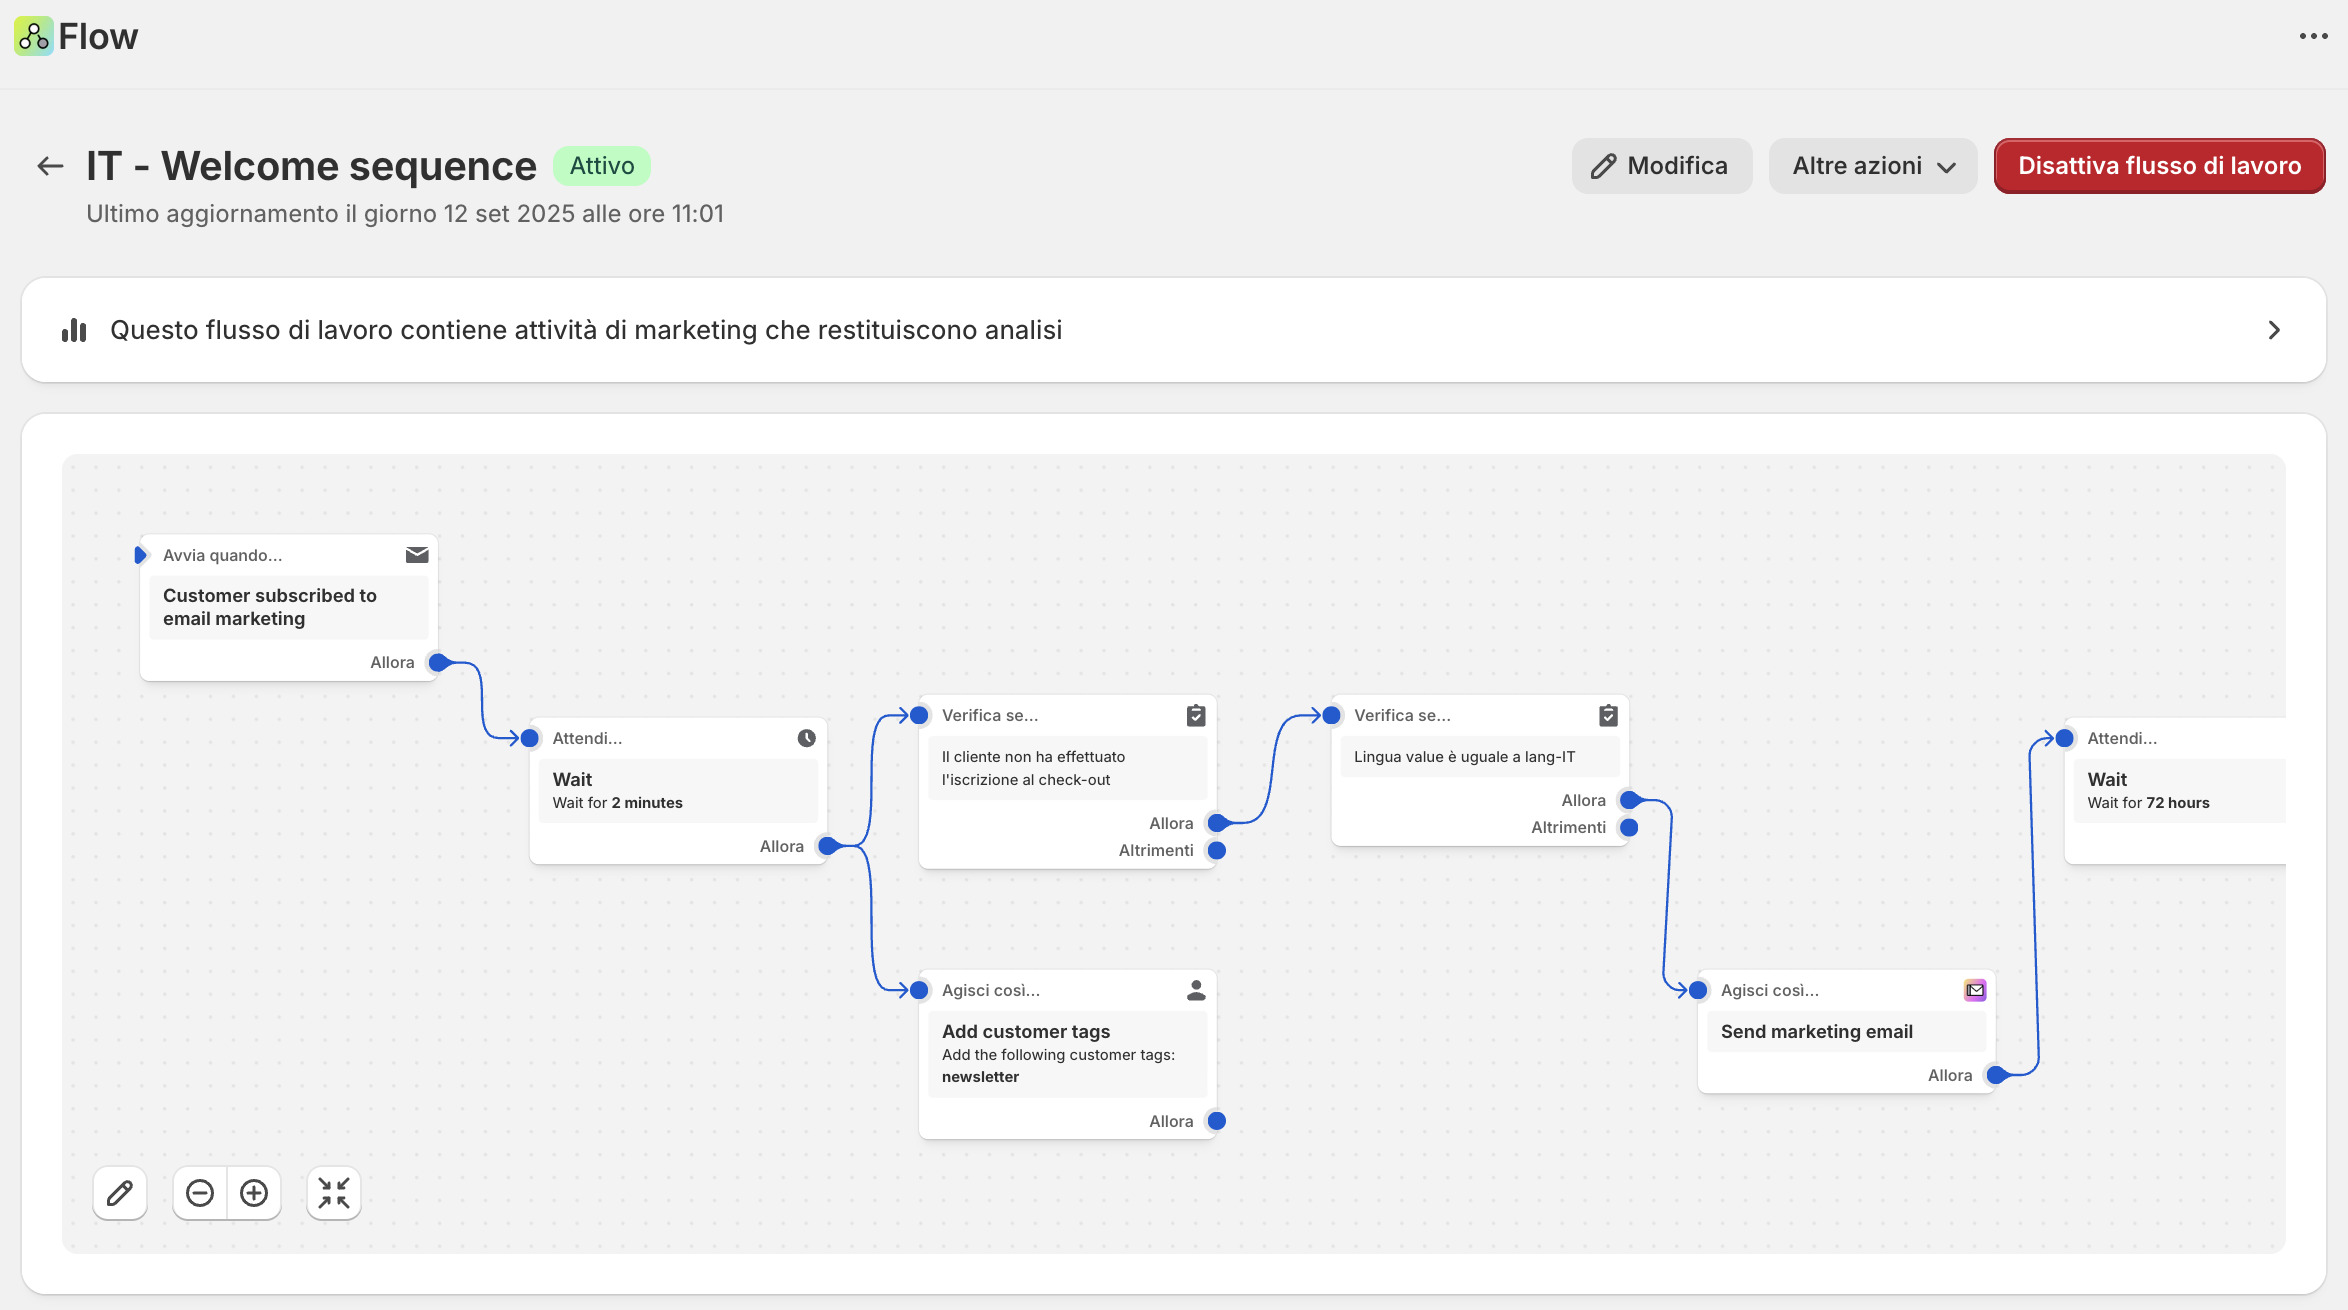The image size is (2348, 1310).
Task: Click Allora output dot of Add customer tags
Action: [x=1217, y=1121]
